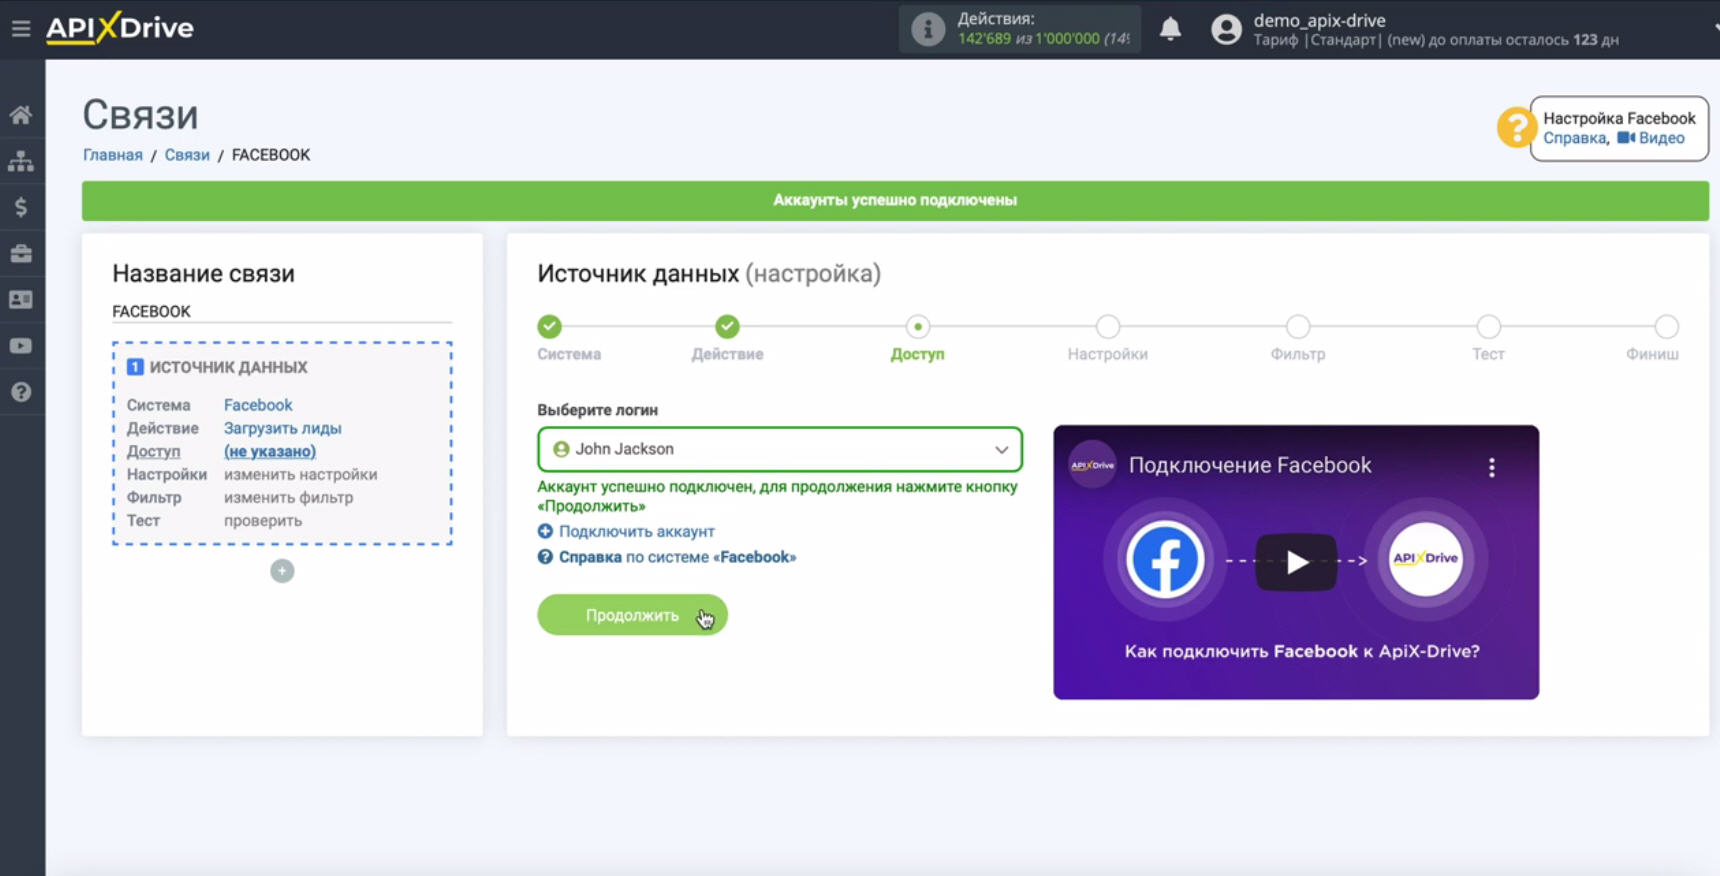Click the actions info icon
This screenshot has width=1720, height=876.
(928, 29)
